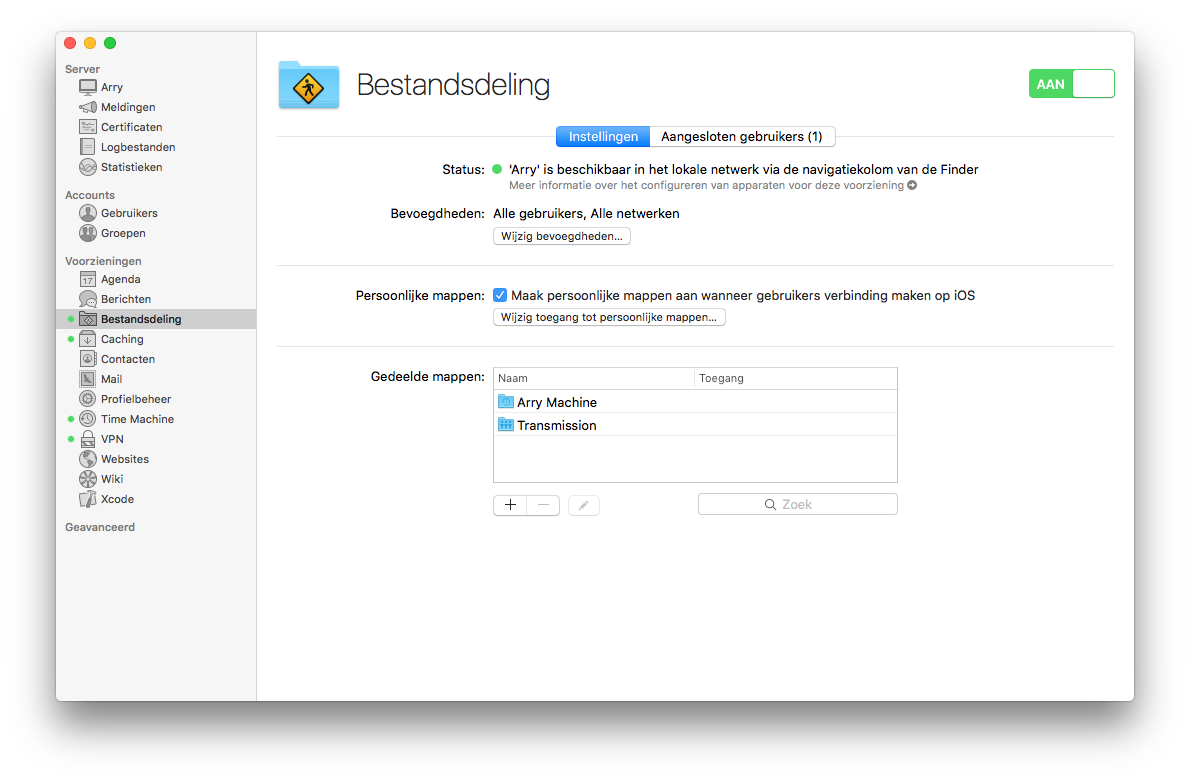Switch to Aangesloten gebruikers tab
The image size is (1190, 781).
click(x=742, y=137)
